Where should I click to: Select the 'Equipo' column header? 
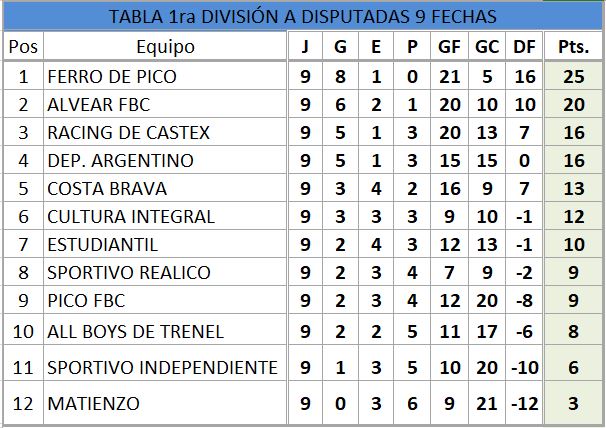pyautogui.click(x=165, y=47)
